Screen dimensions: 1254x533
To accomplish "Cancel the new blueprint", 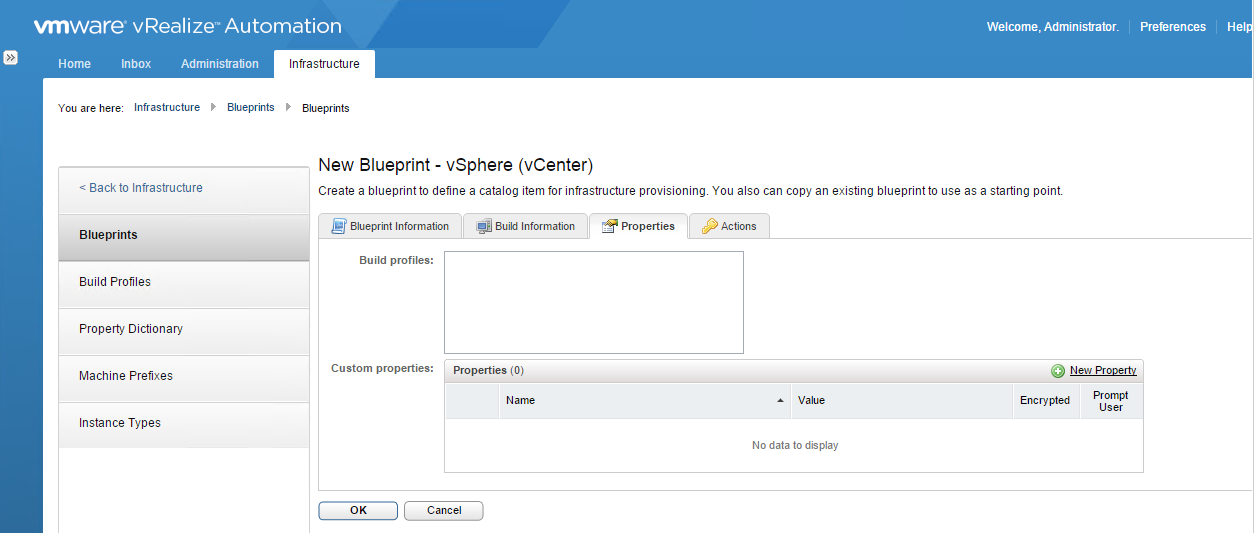I will click(444, 511).
